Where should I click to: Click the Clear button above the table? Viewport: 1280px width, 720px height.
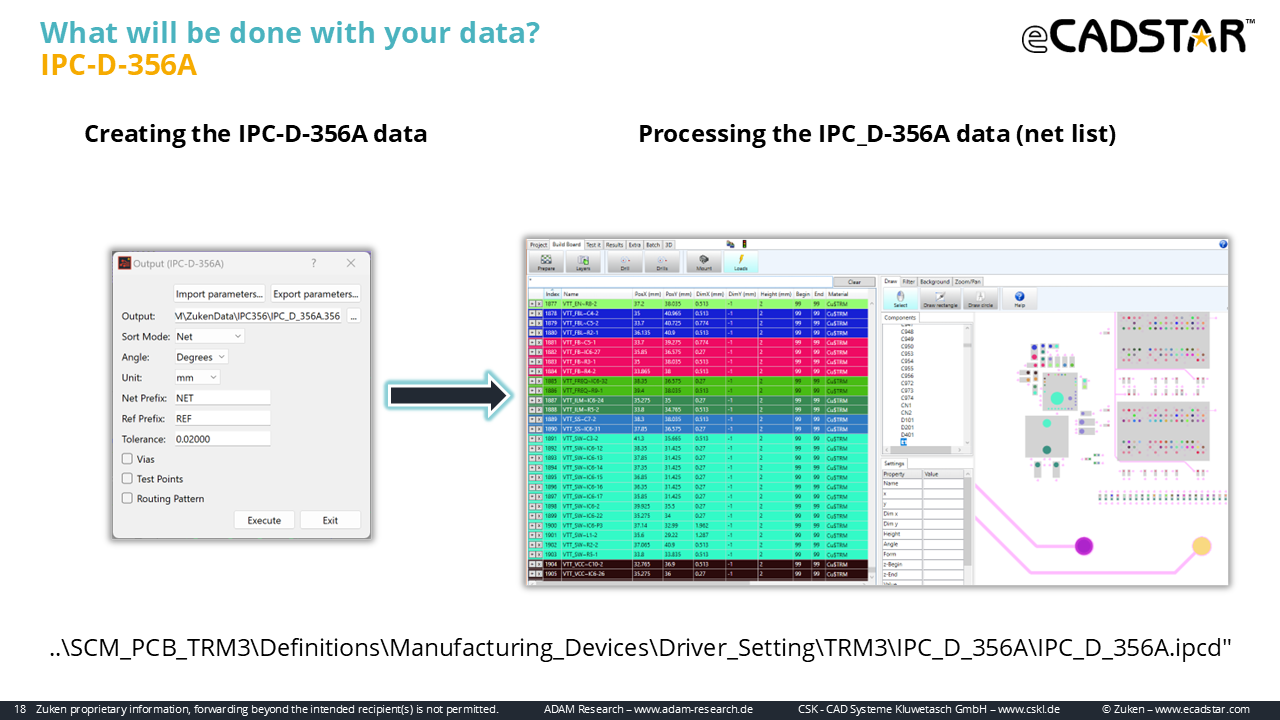854,282
